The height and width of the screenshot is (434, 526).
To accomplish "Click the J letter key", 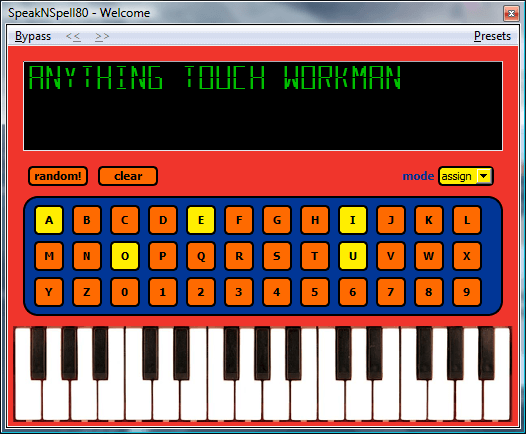I will click(x=391, y=220).
